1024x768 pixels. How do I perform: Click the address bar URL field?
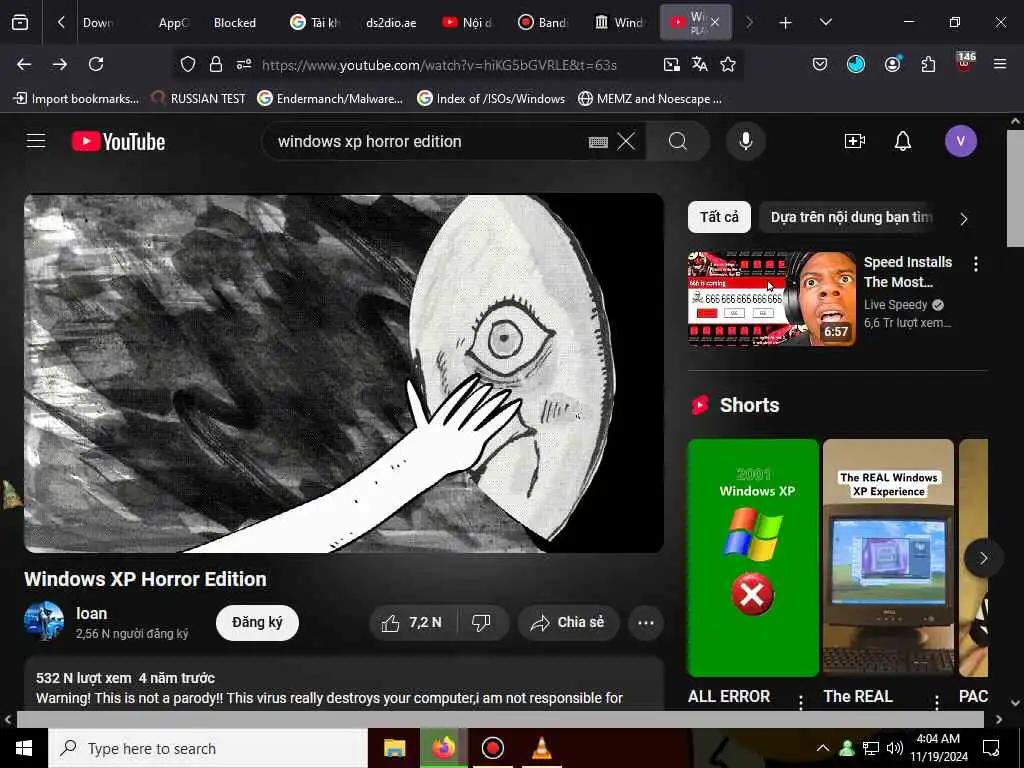tap(439, 65)
